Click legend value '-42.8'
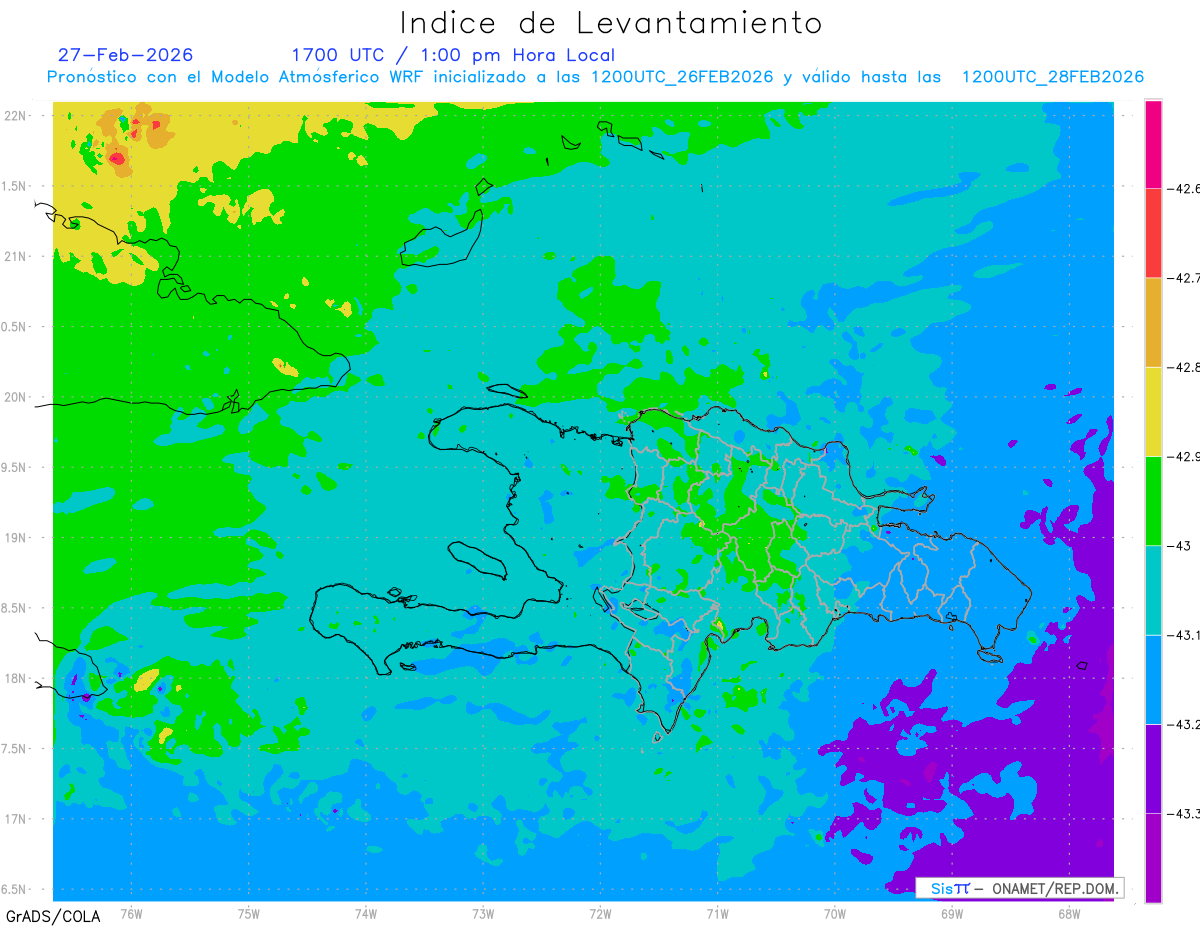Image resolution: width=1200 pixels, height=927 pixels. tap(1184, 367)
